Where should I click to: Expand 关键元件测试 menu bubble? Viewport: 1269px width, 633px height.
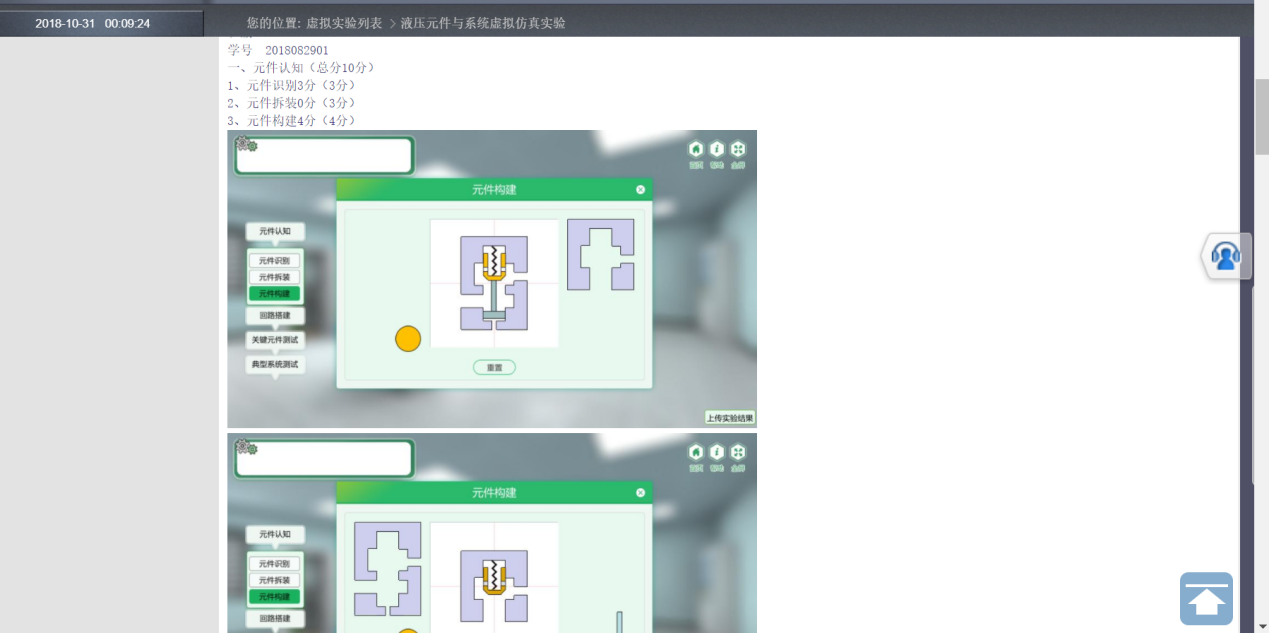274,340
